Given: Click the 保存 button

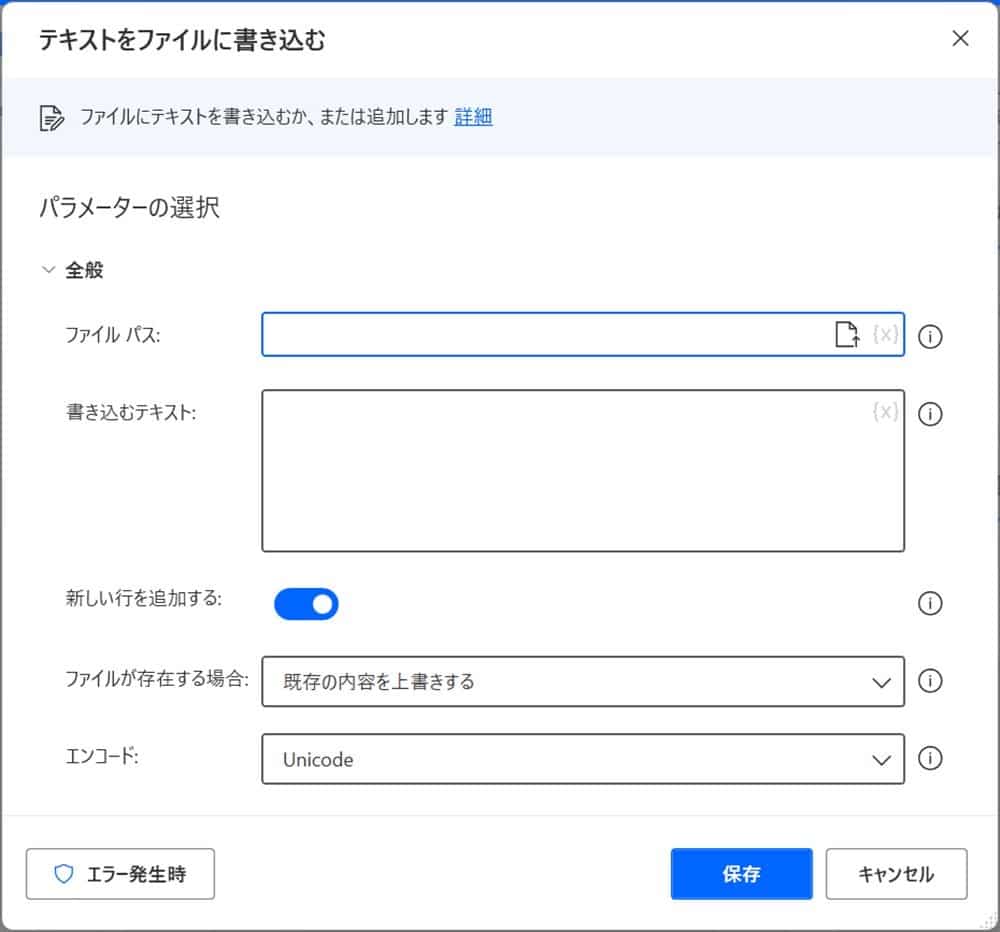Looking at the screenshot, I should coord(741,873).
